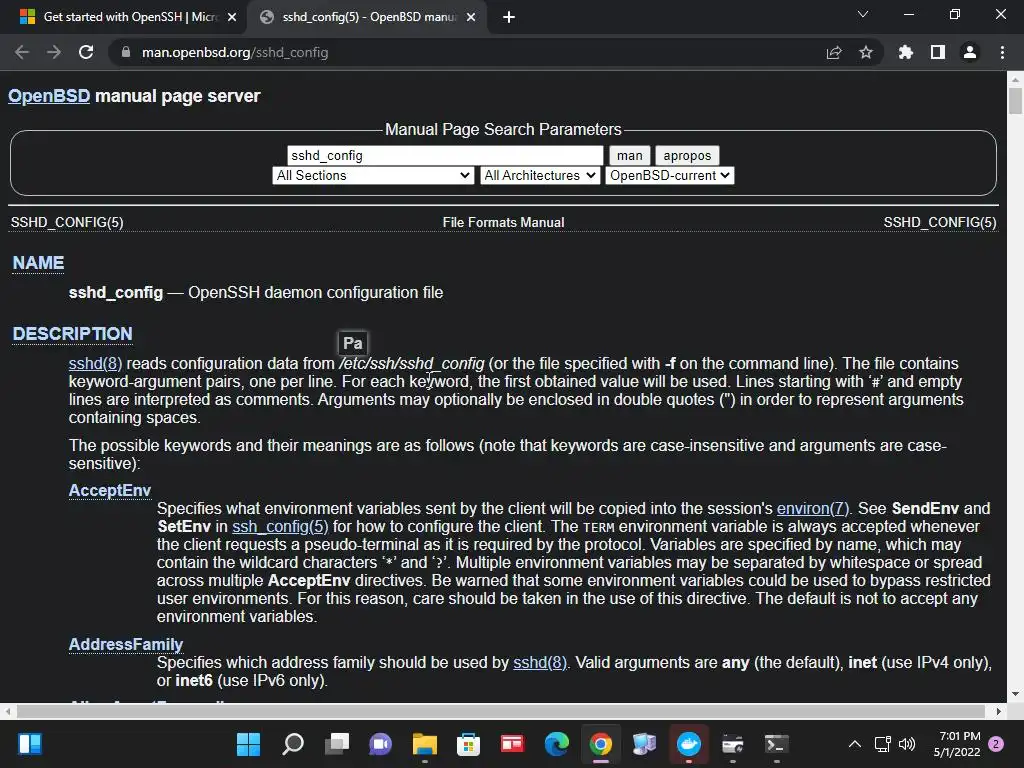Click the horizontal scrollbar track
The image size is (1024, 768).
500,711
